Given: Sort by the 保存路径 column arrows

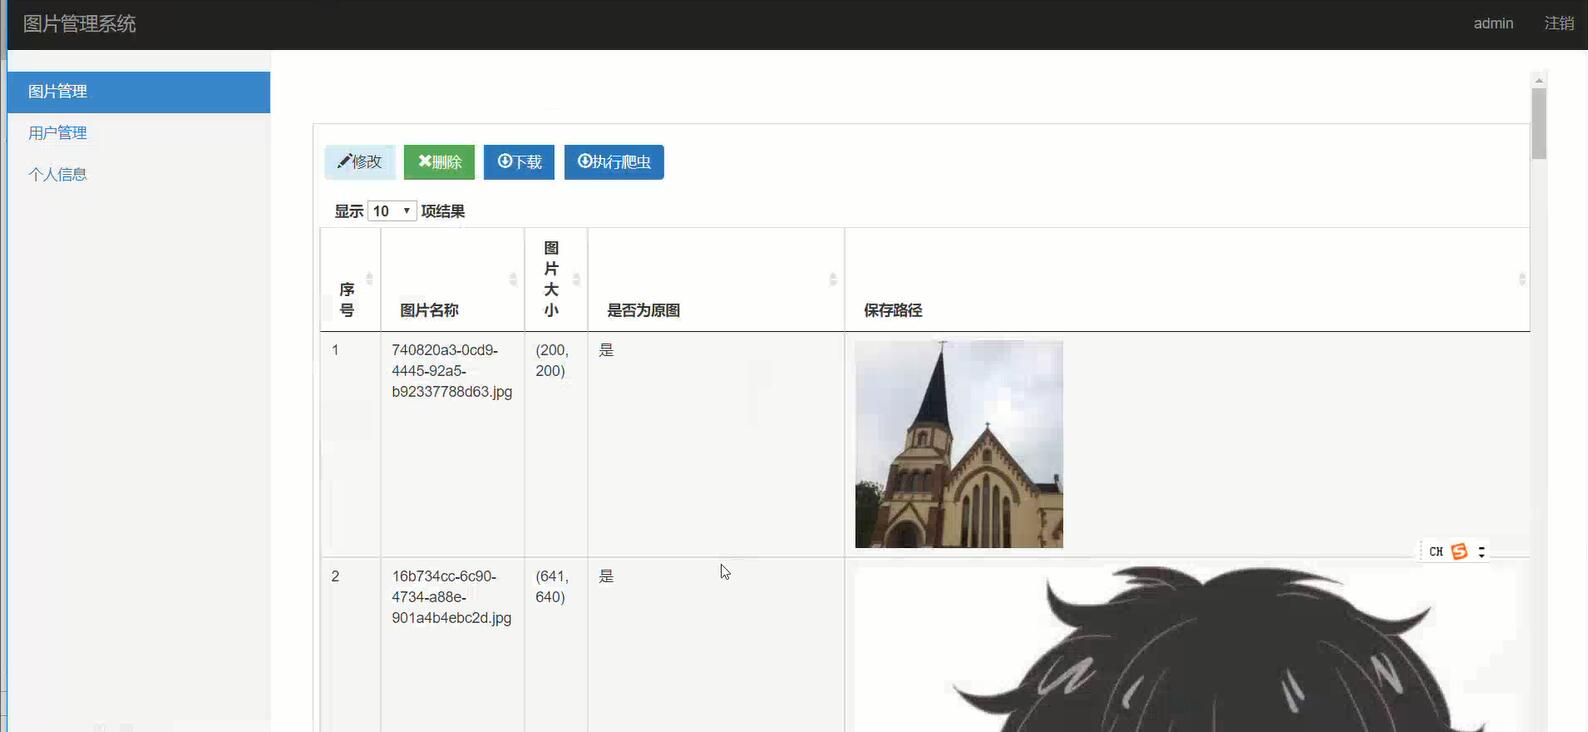Looking at the screenshot, I should [x=1522, y=279].
